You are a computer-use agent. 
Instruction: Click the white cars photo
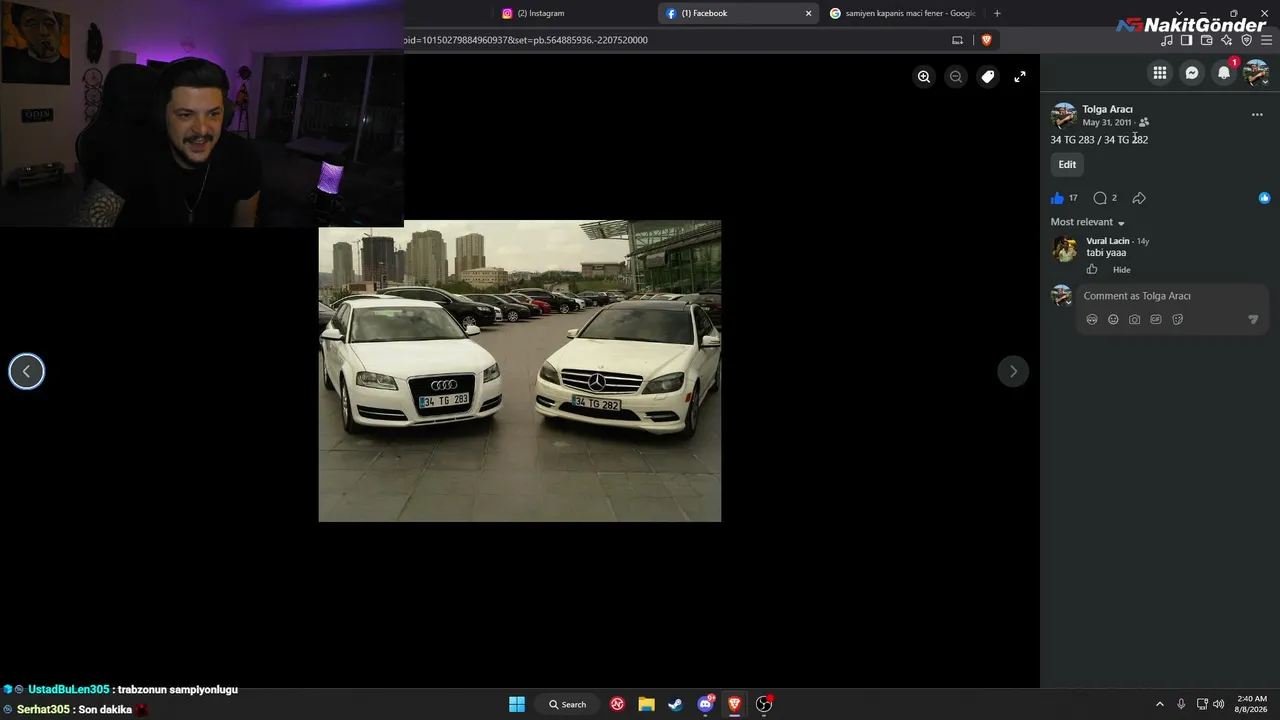520,371
